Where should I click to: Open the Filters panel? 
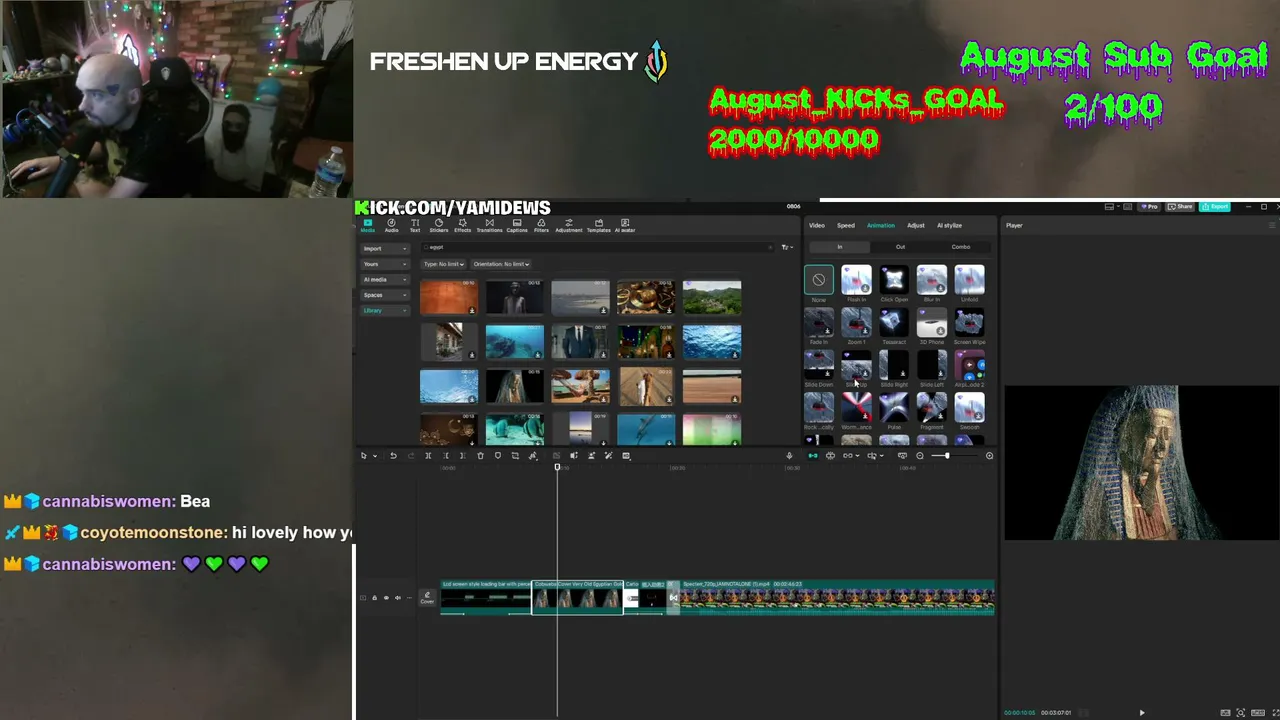click(541, 225)
